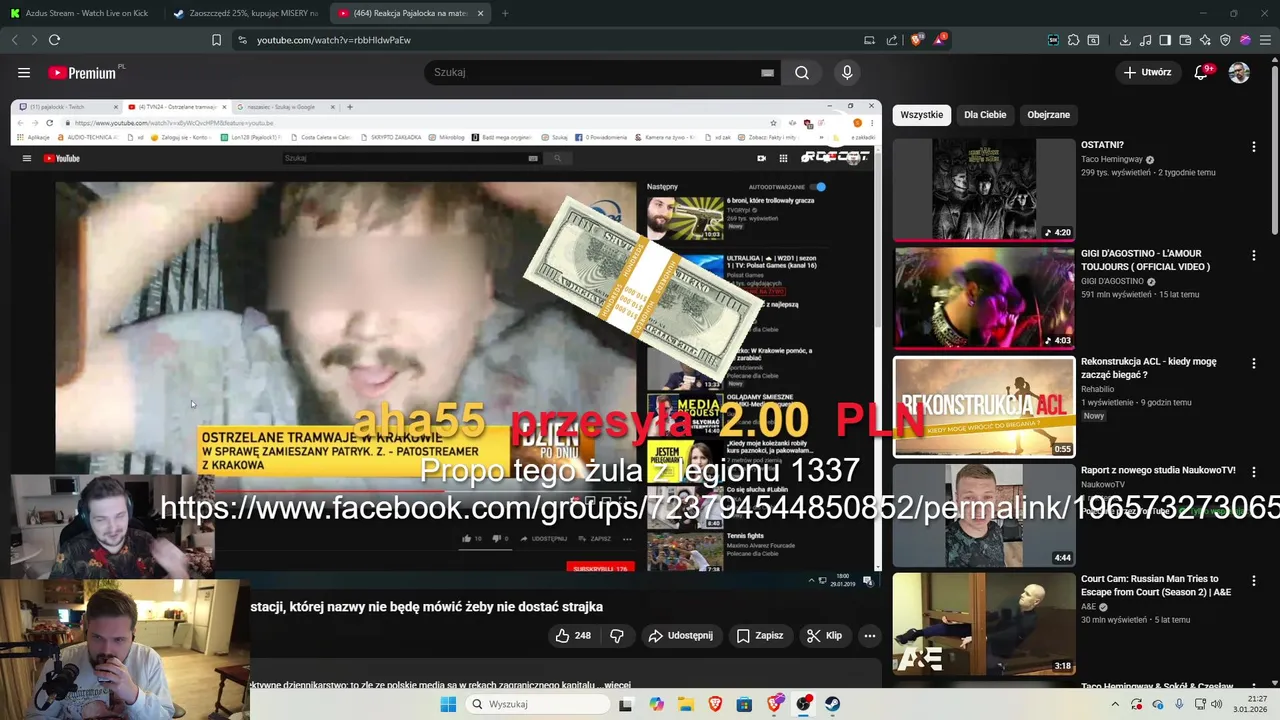Open the Brave main hamburger menu
Image resolution: width=1280 pixels, height=720 pixels.
[1265, 40]
